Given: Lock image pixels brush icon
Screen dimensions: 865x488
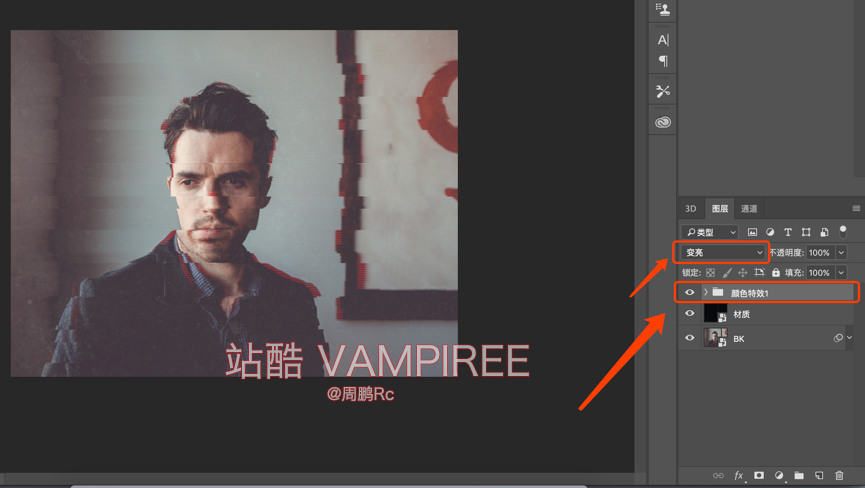Looking at the screenshot, I should [x=727, y=272].
